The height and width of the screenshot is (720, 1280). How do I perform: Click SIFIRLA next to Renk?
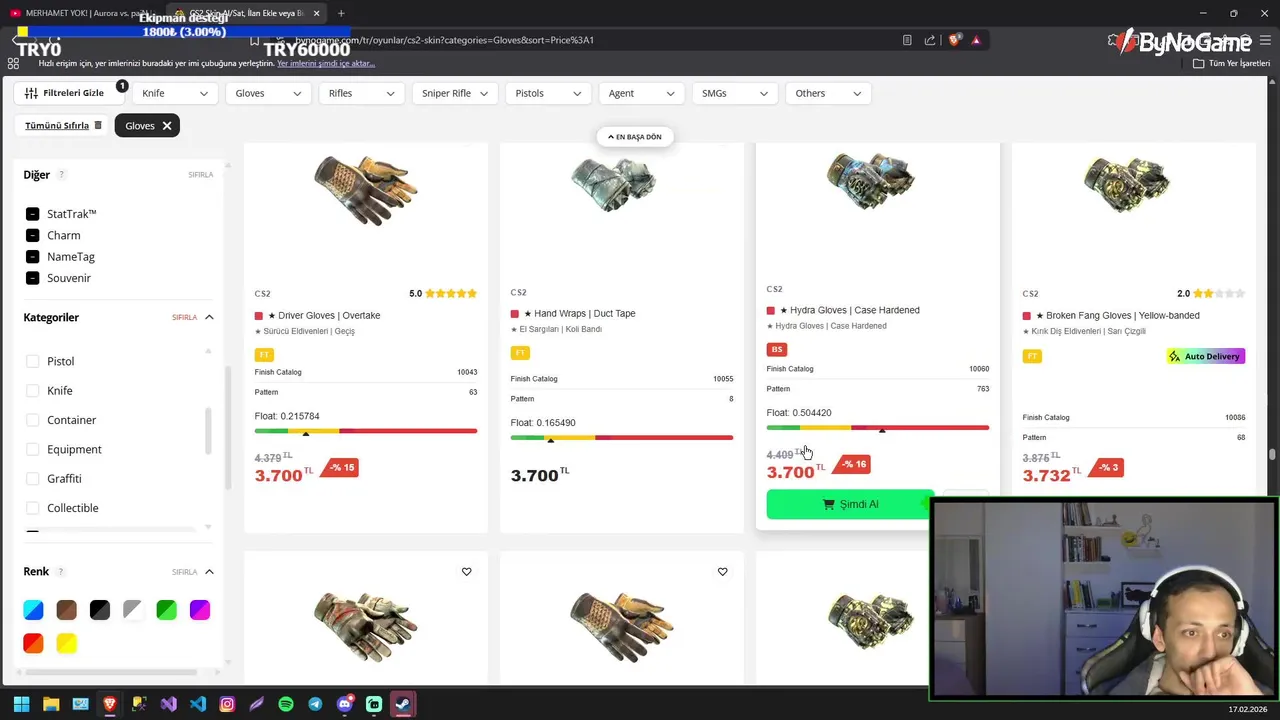[185, 572]
